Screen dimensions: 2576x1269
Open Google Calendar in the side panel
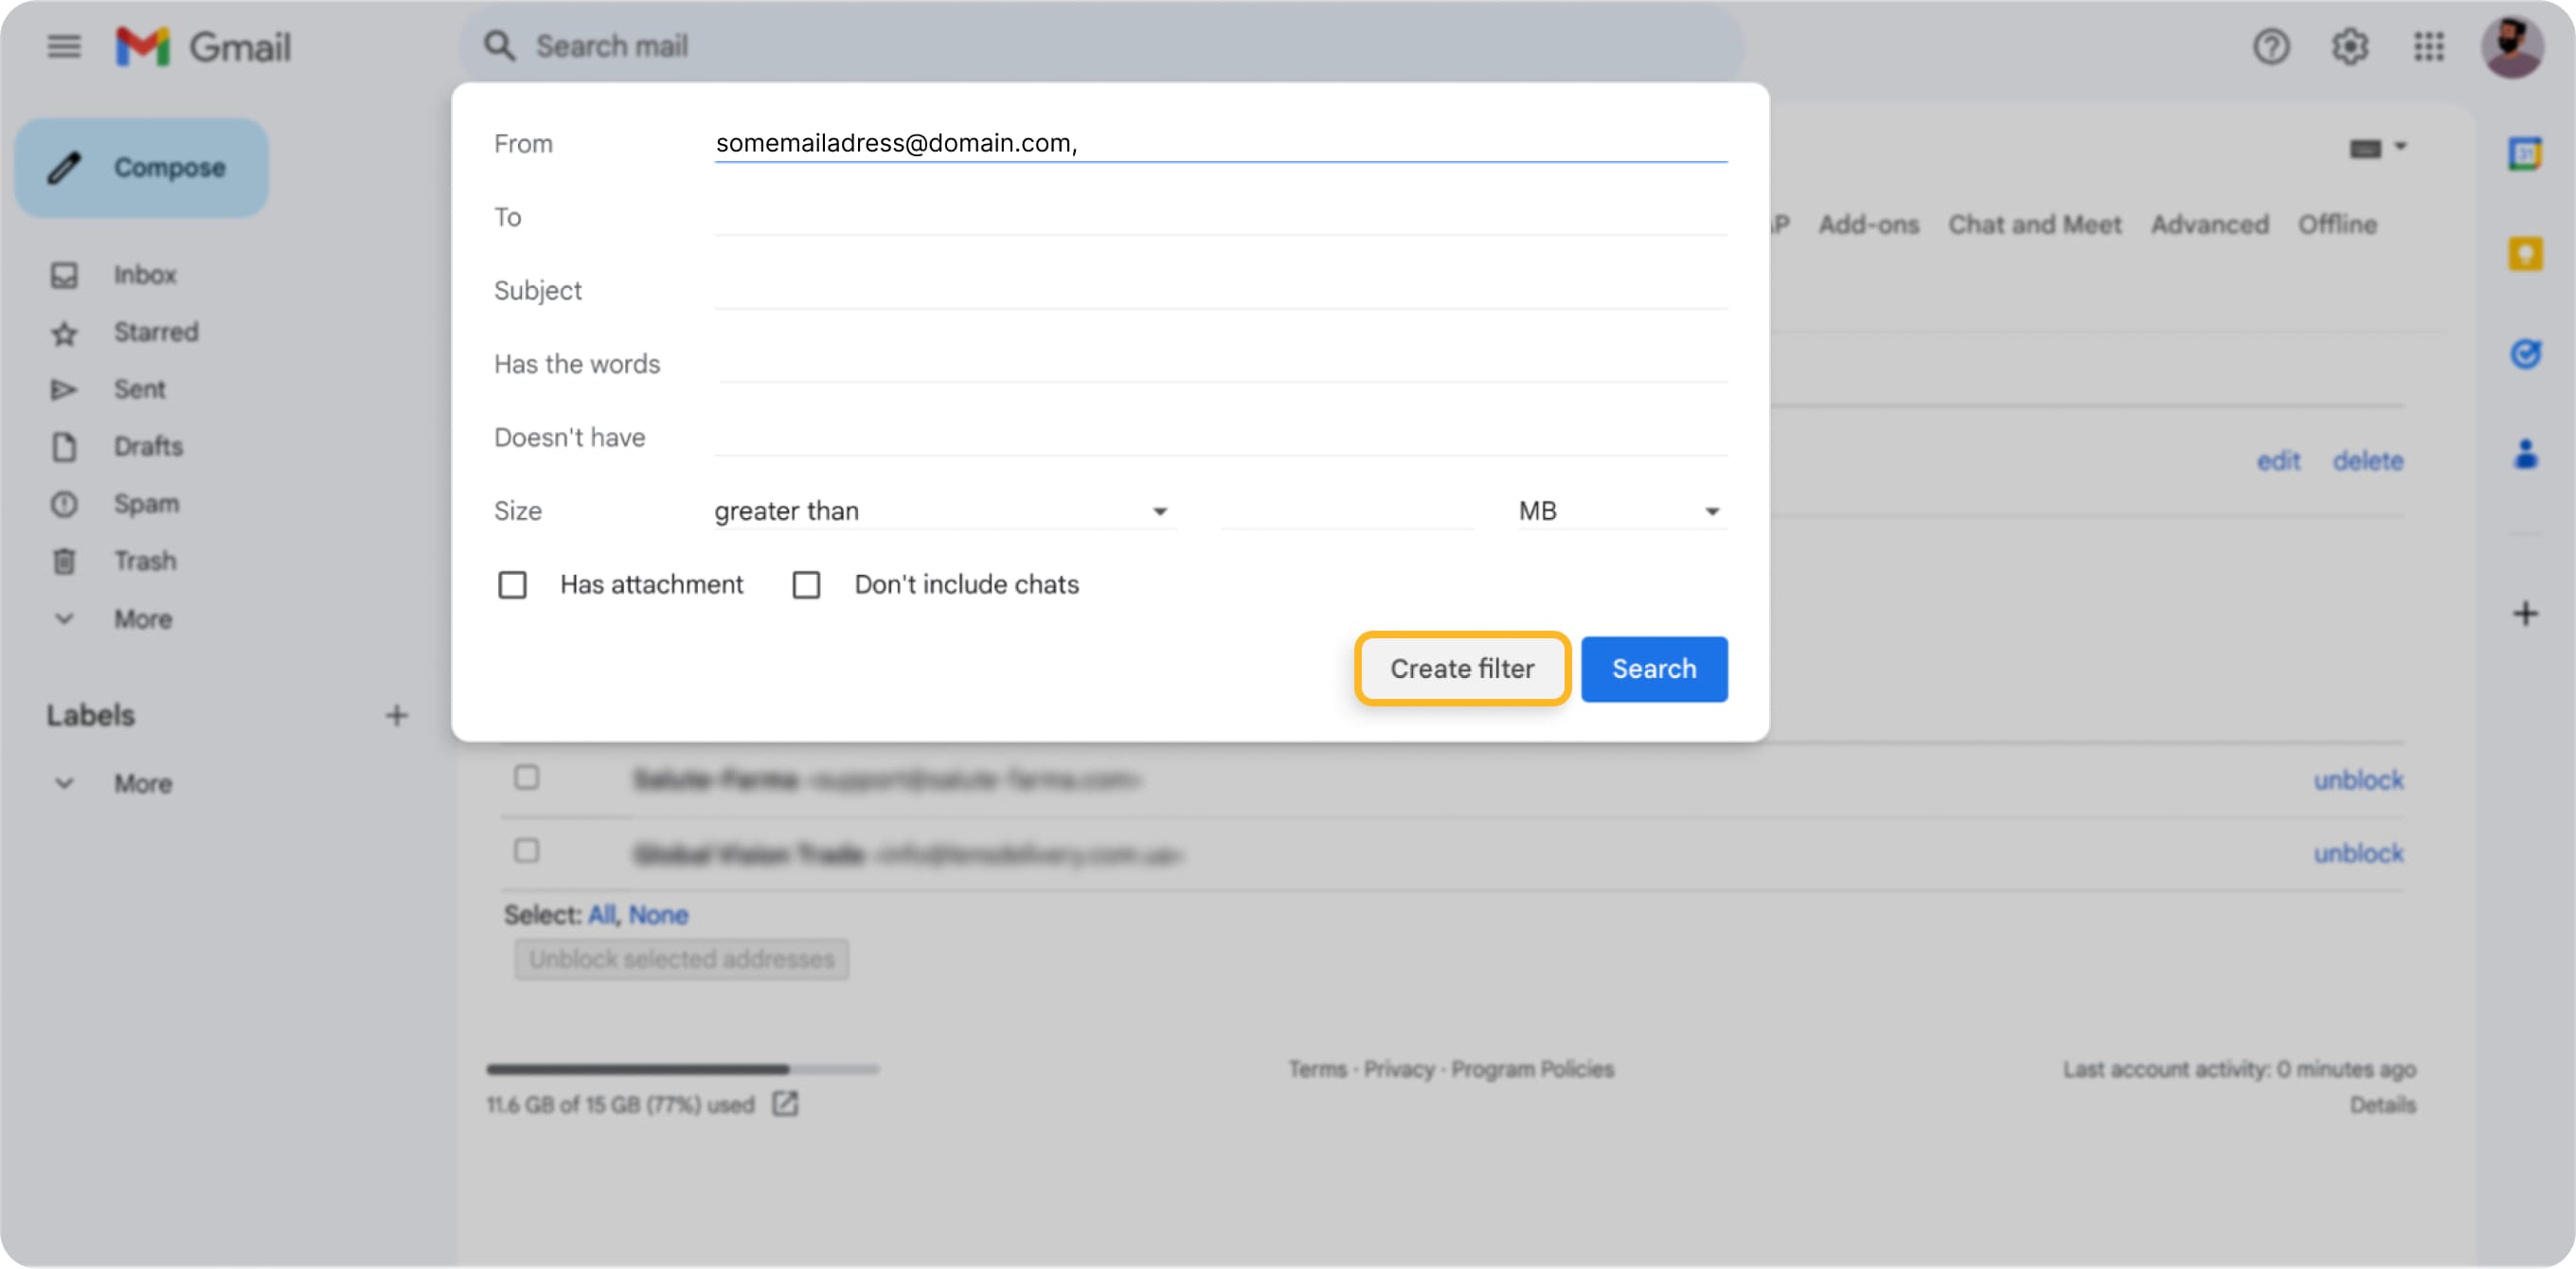click(2524, 153)
